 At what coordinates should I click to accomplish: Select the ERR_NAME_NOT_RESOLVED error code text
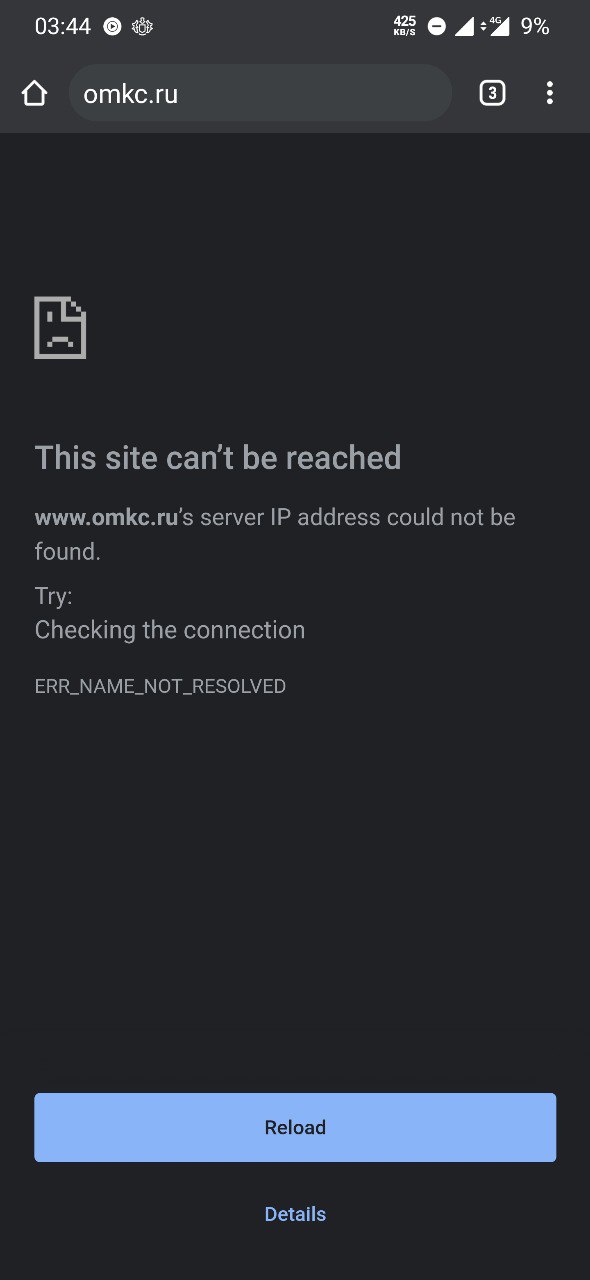click(x=160, y=686)
